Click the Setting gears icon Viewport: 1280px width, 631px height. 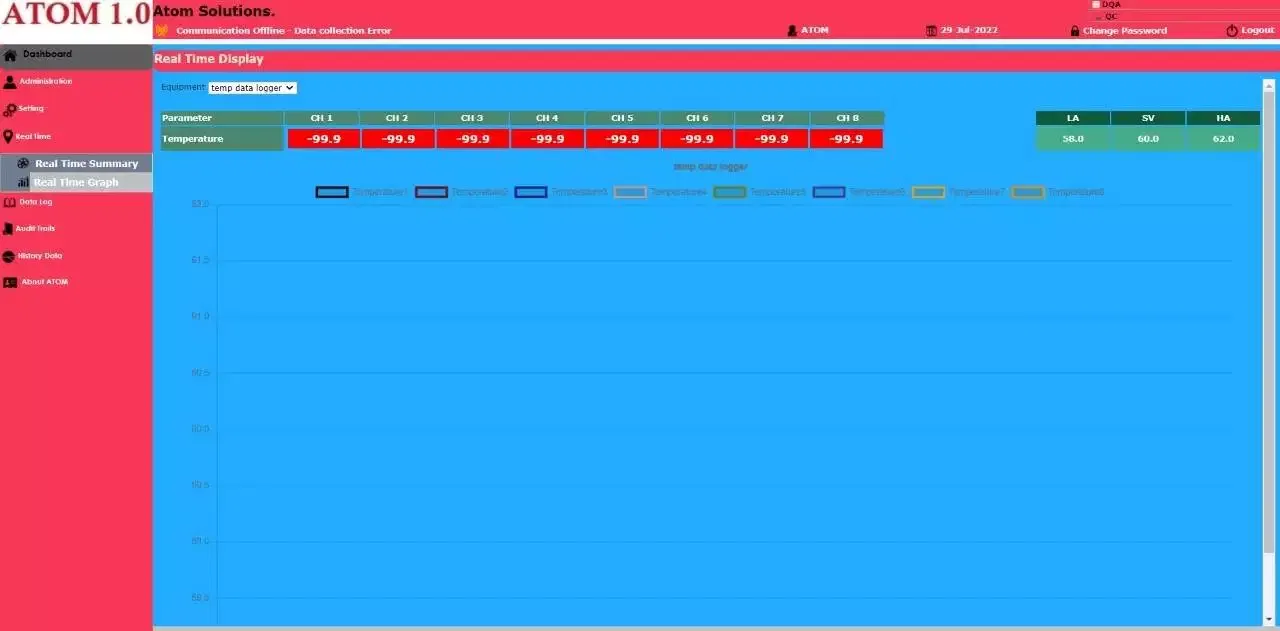click(9, 109)
